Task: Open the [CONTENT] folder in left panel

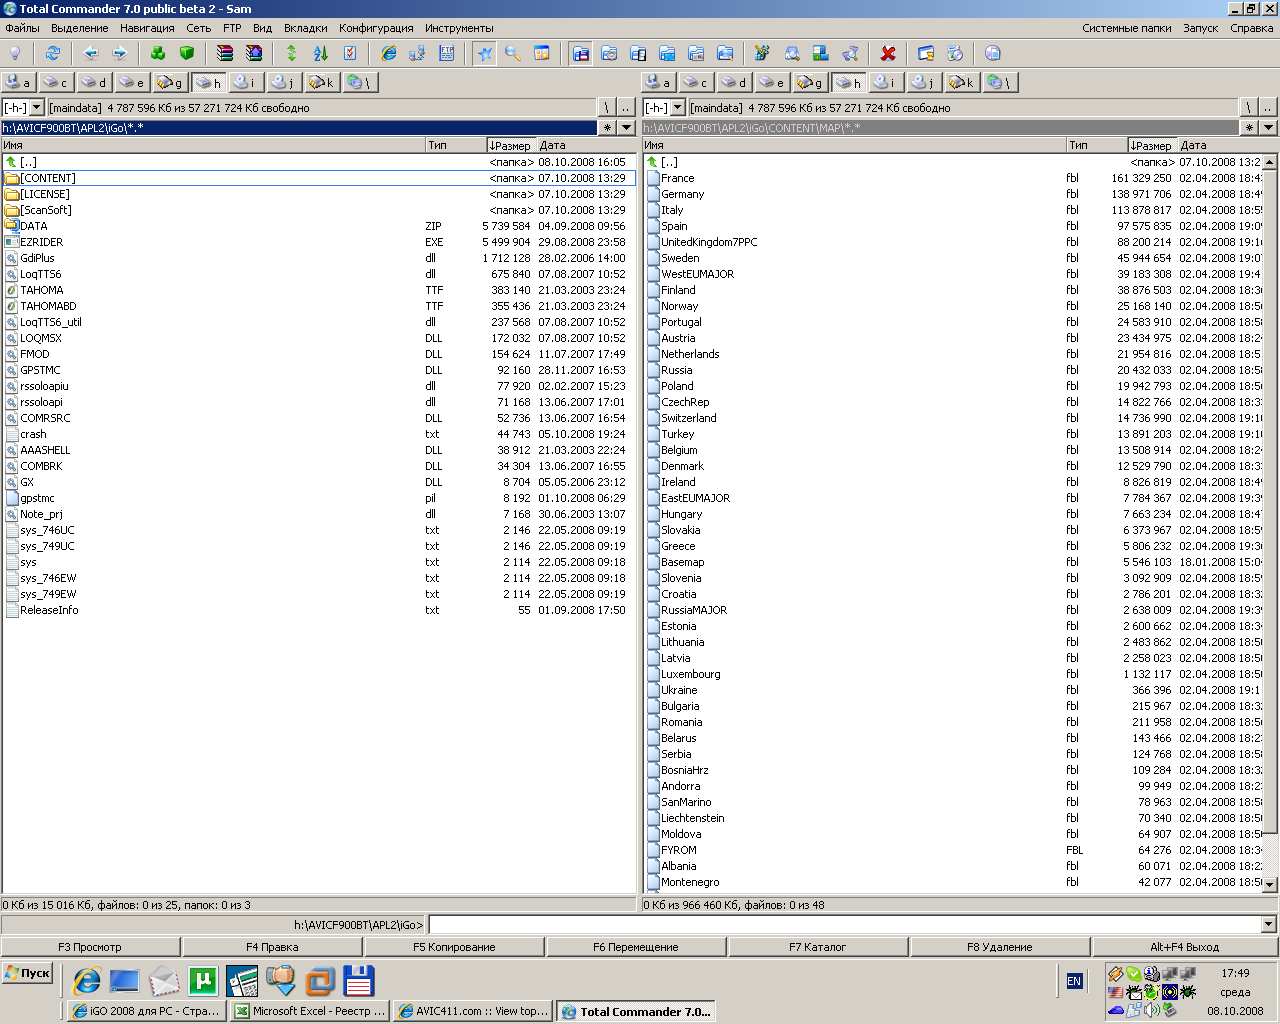Action: 47,178
